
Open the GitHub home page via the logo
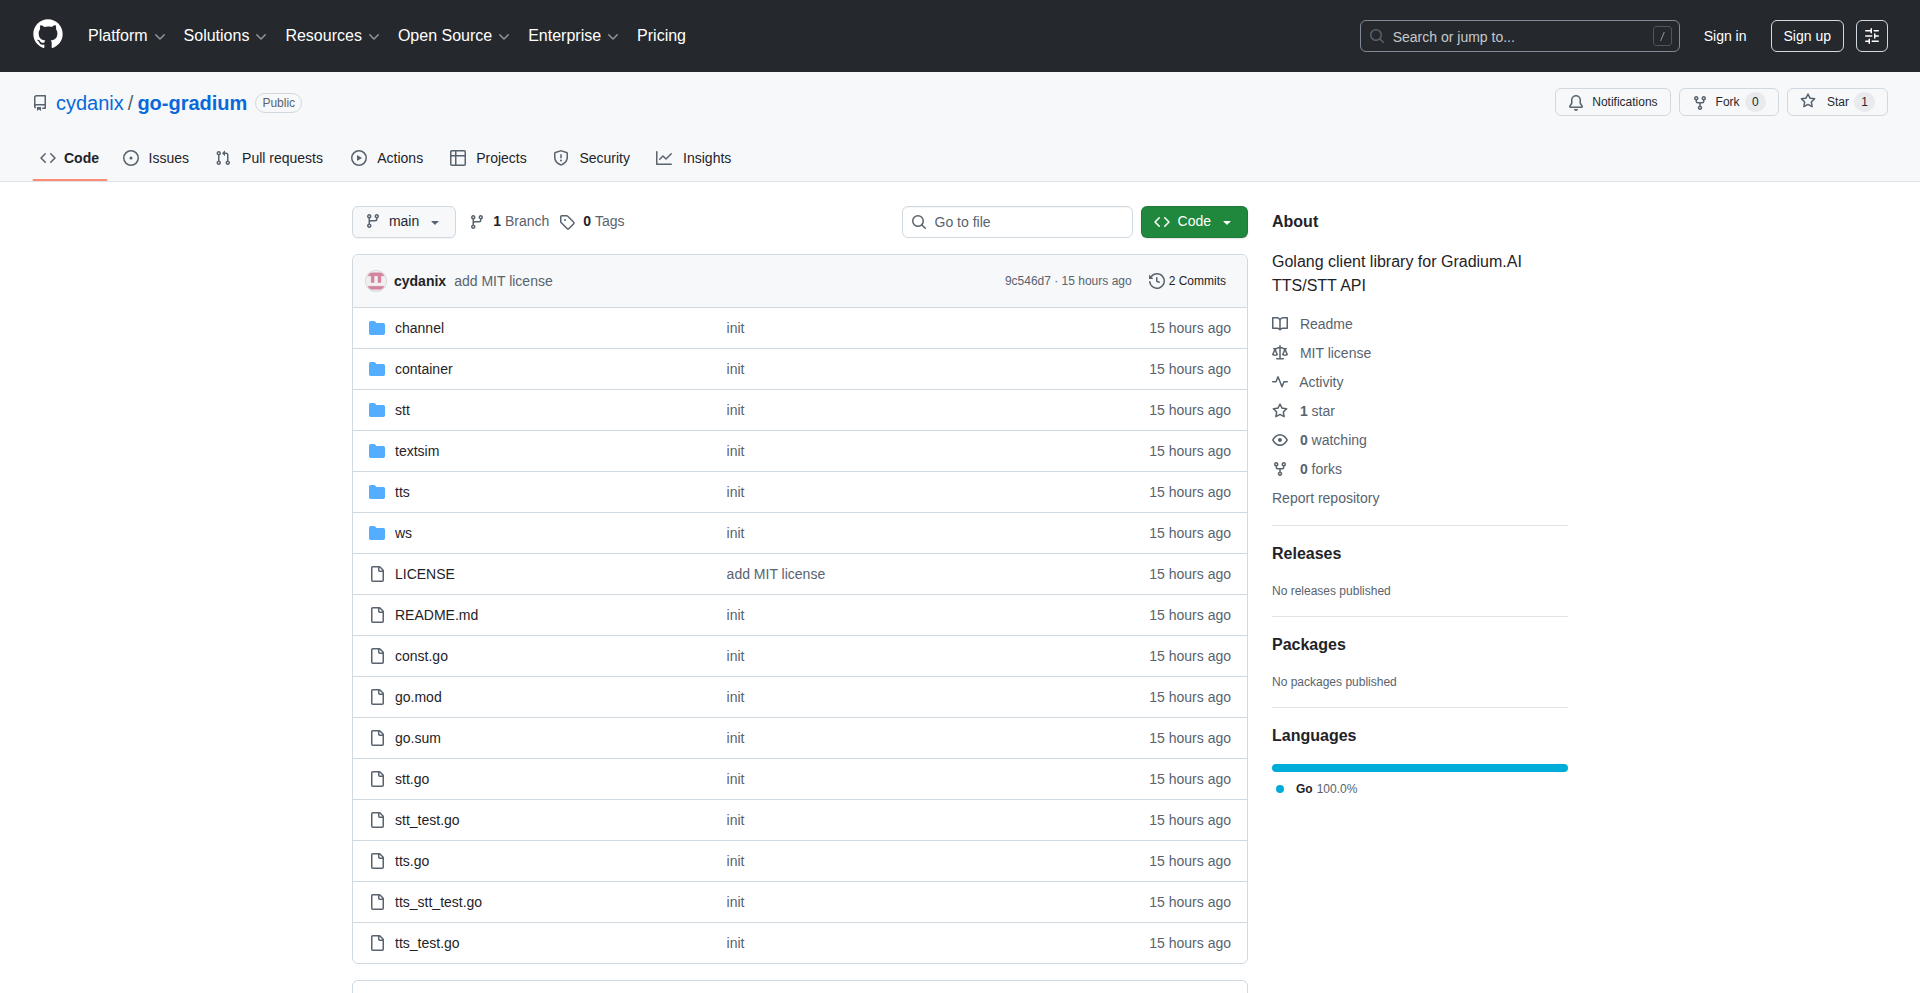46,35
